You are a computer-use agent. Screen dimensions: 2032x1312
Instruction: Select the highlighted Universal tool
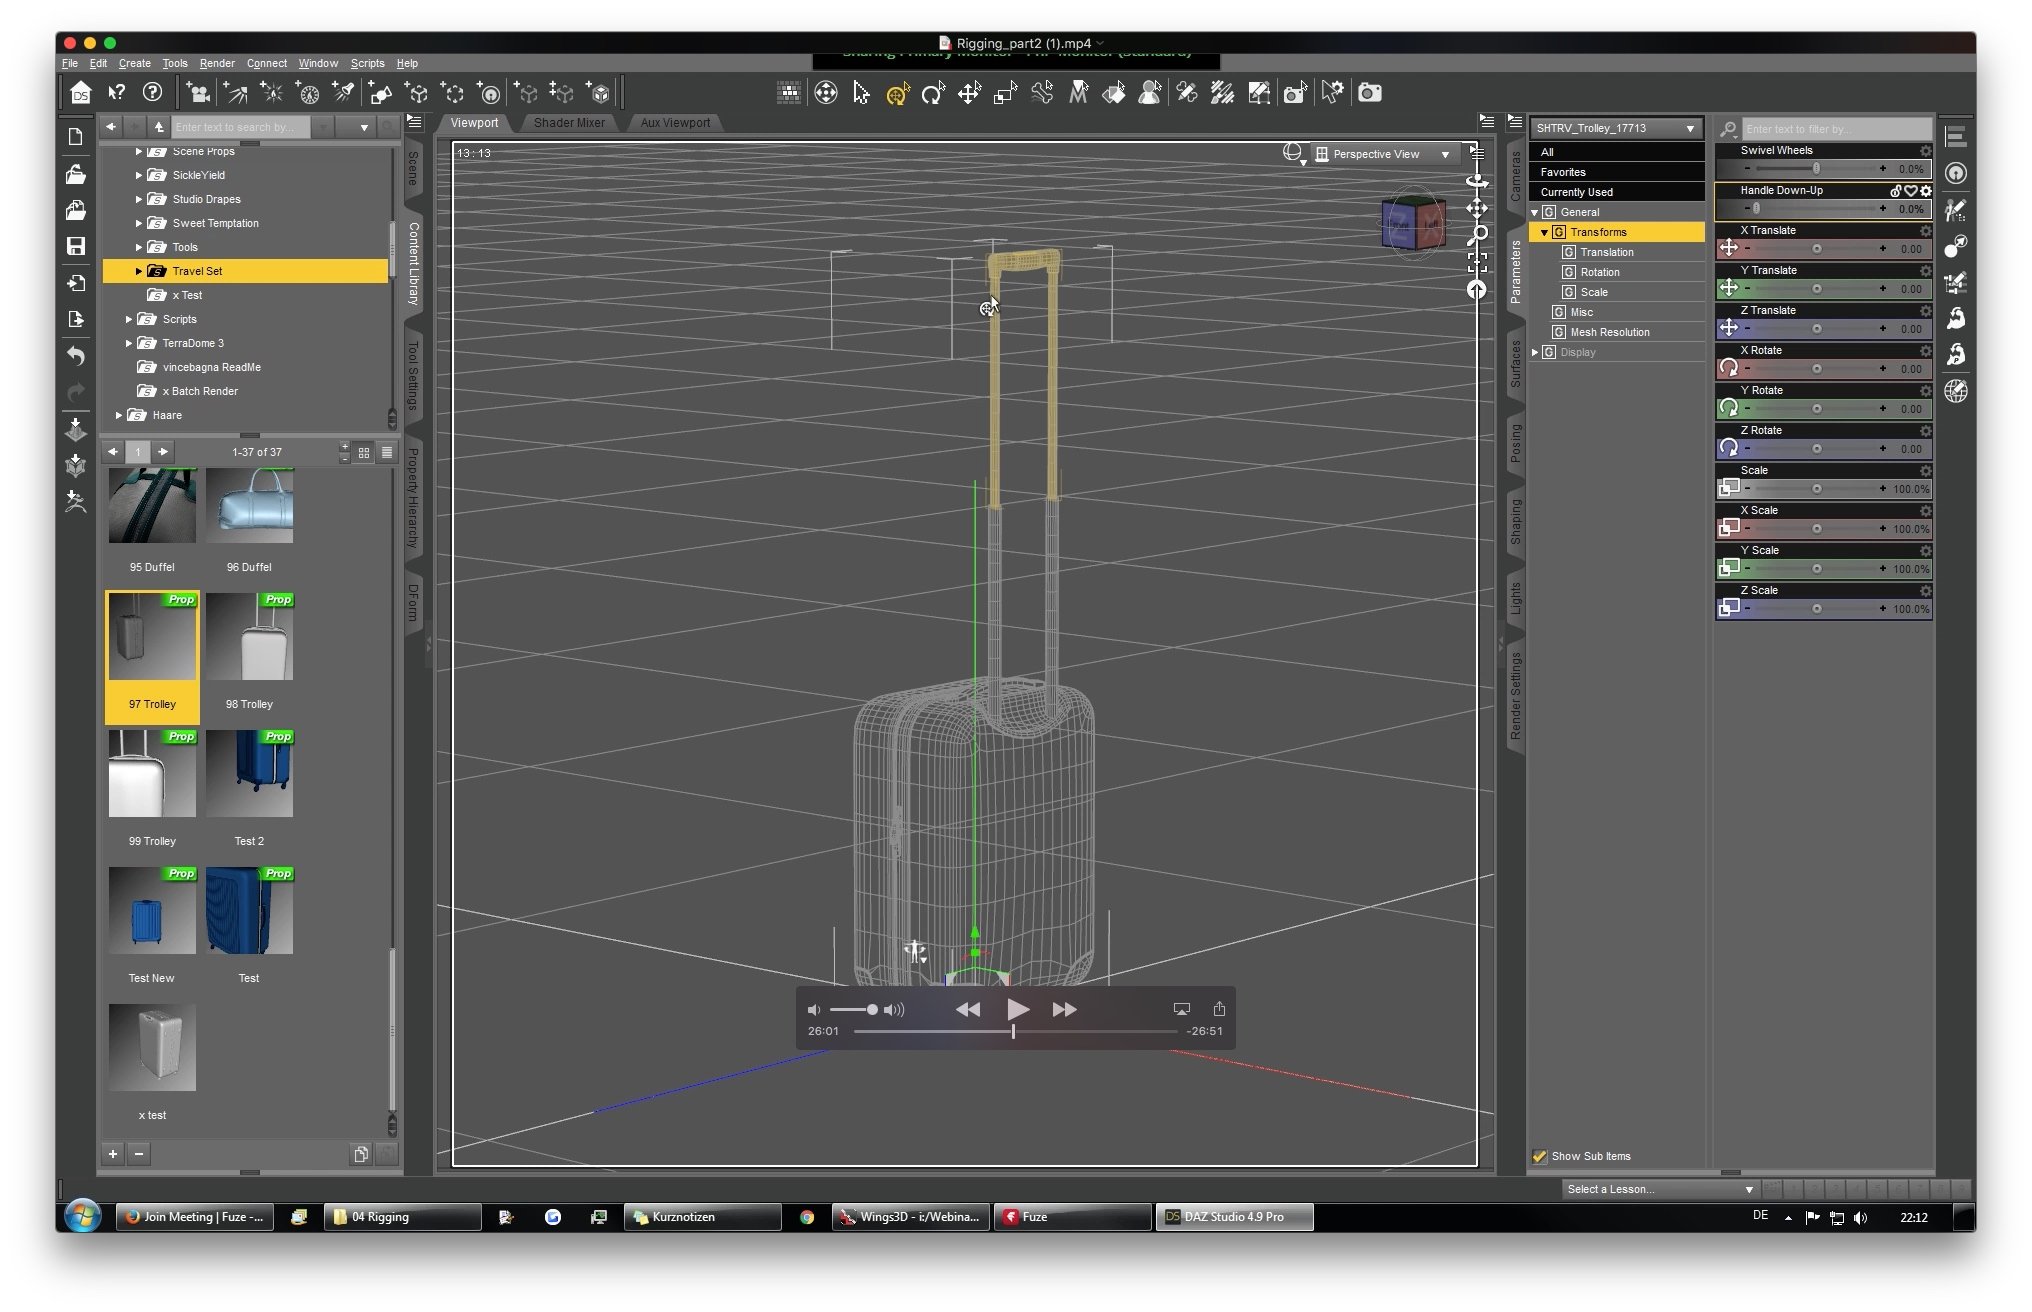[x=897, y=93]
